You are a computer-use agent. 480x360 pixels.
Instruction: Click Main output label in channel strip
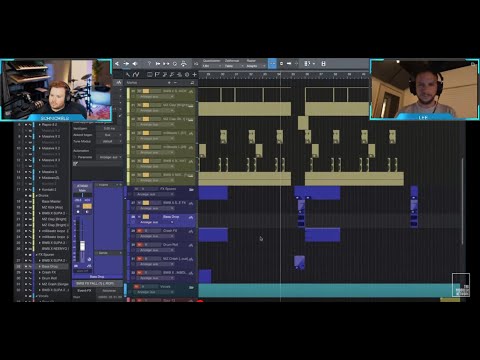point(83,190)
